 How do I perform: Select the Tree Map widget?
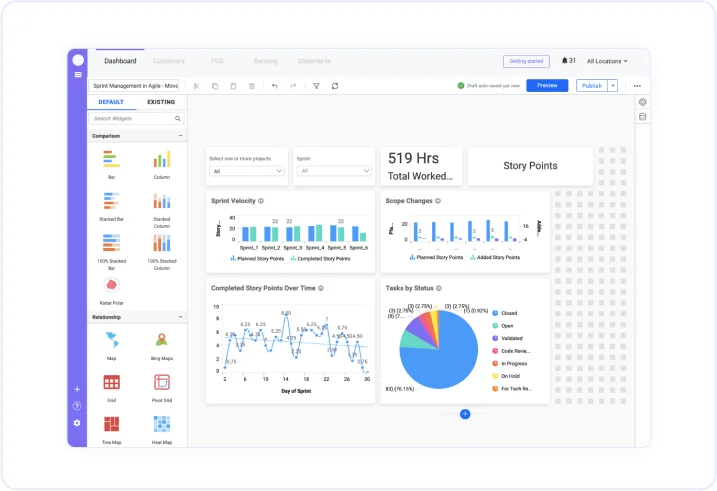click(112, 430)
